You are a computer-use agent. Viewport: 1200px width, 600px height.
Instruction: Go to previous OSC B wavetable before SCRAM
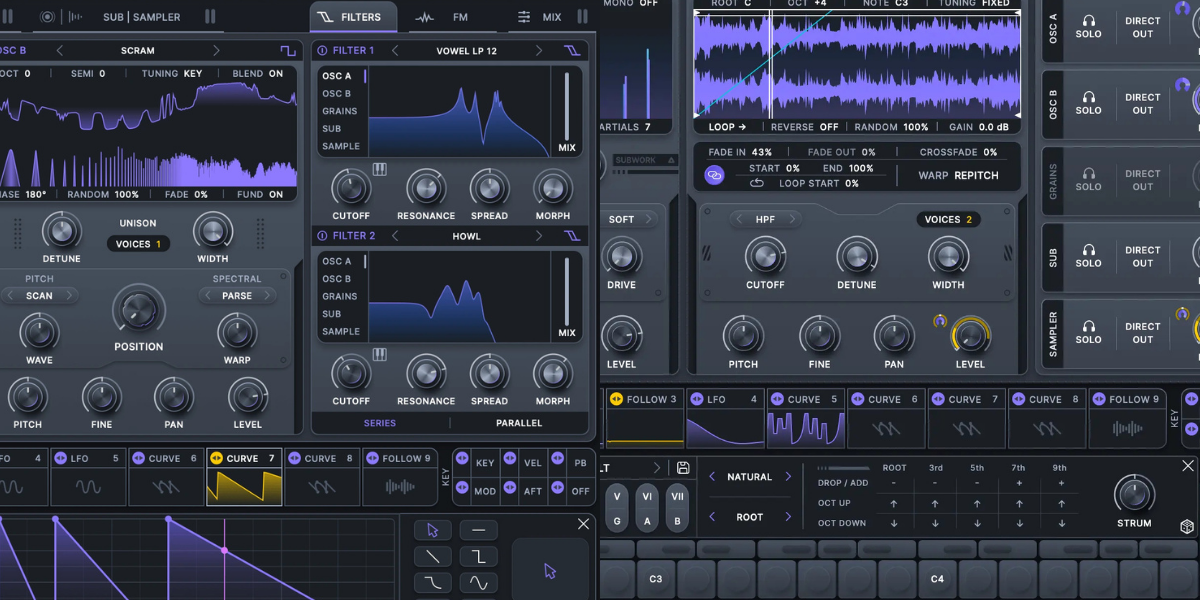(x=59, y=50)
